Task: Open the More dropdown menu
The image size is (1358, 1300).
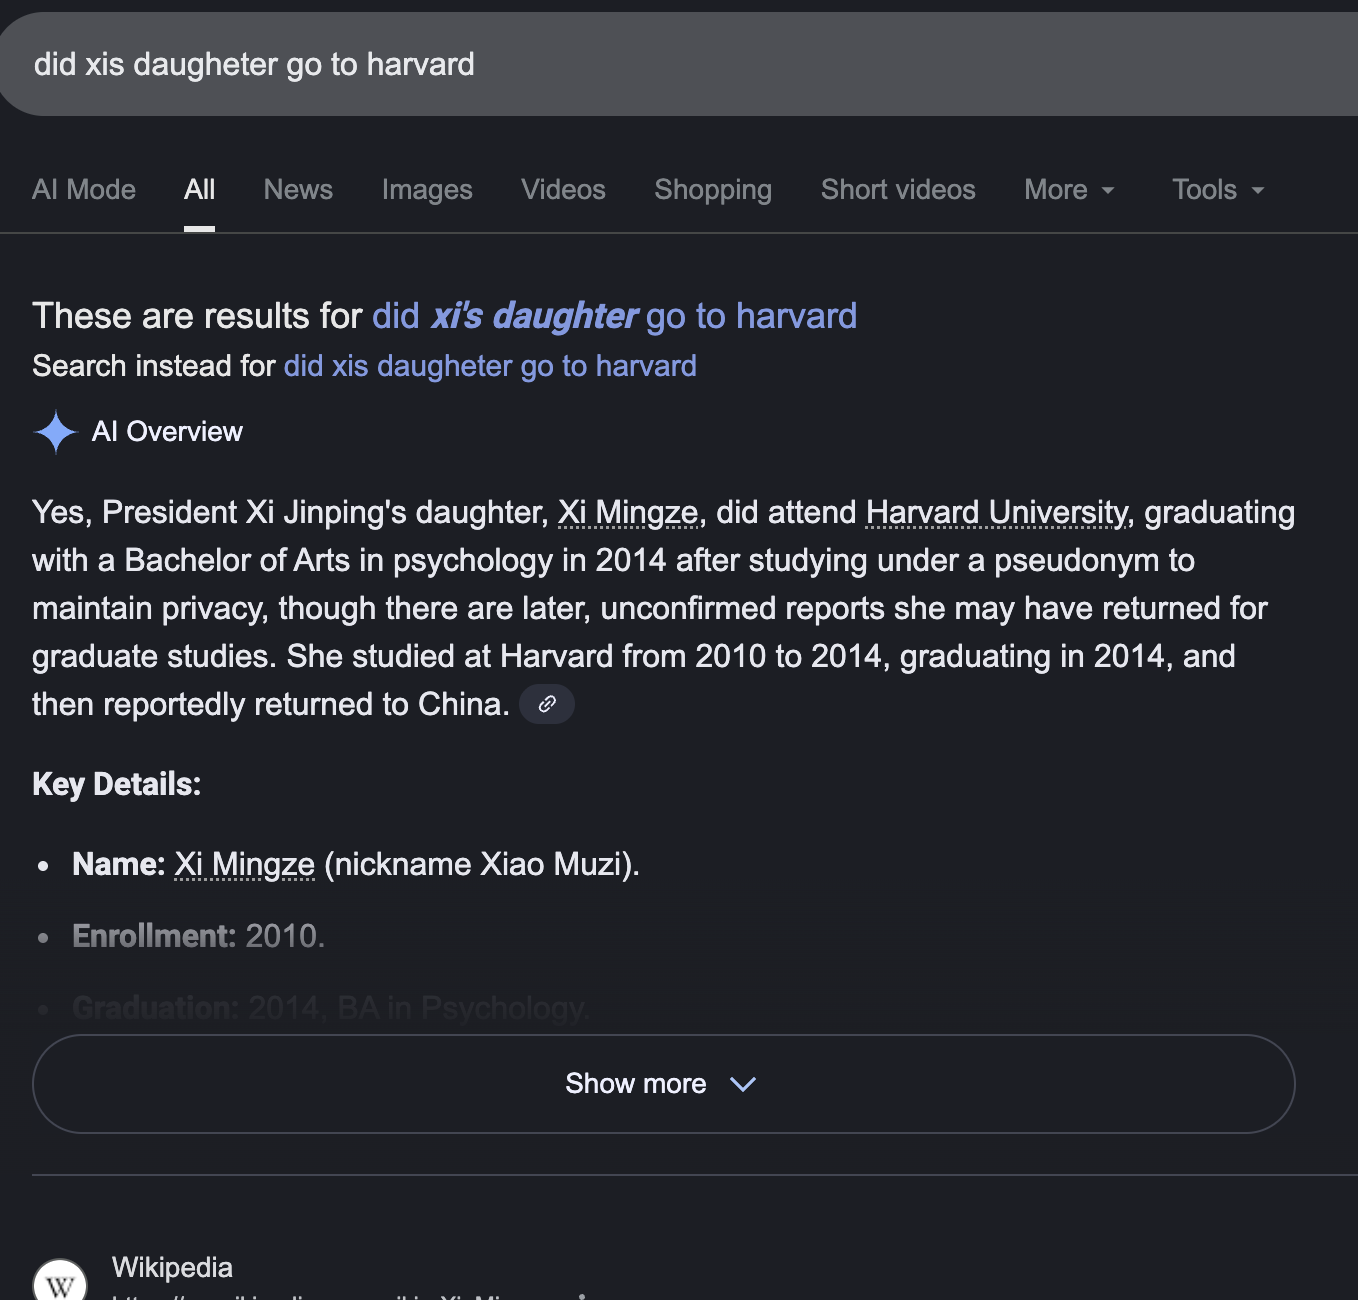Action: point(1069,190)
